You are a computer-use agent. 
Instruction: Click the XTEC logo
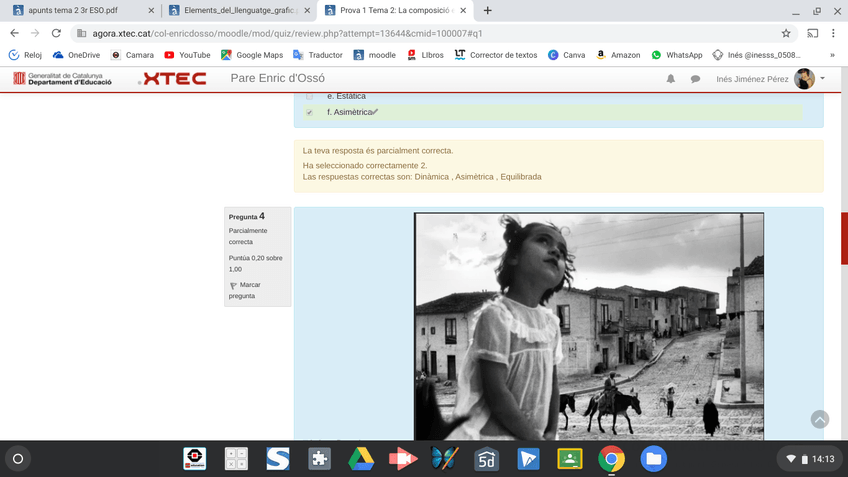point(174,78)
